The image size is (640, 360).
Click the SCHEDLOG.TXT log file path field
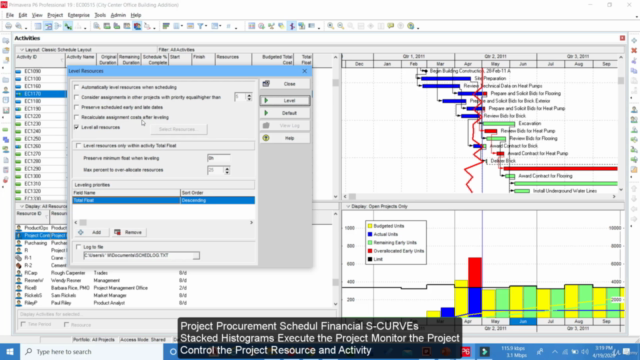[139, 256]
